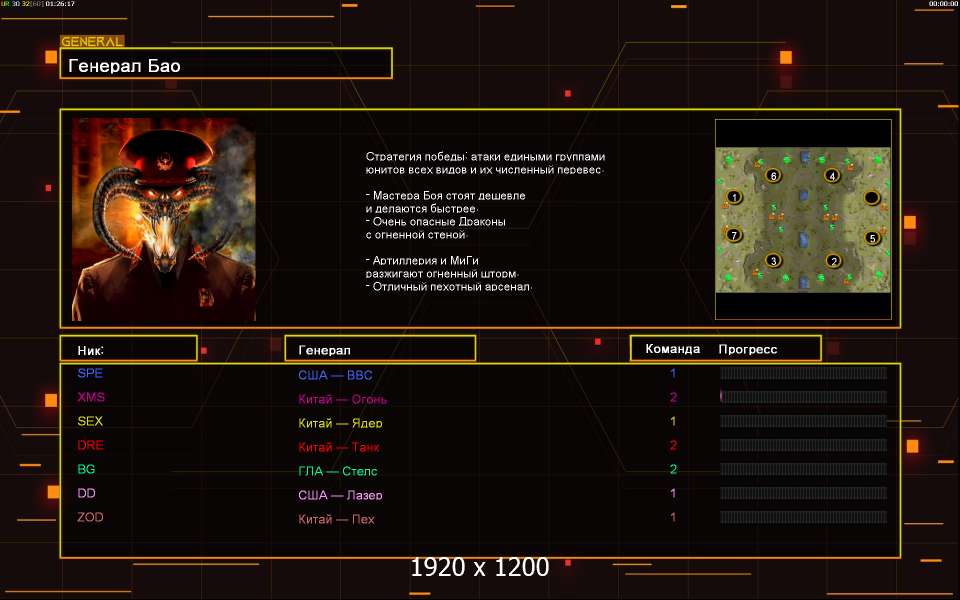Viewport: 960px width, 600px height.
Task: Click the 'США — ВВС' general entry
Action: pos(335,375)
